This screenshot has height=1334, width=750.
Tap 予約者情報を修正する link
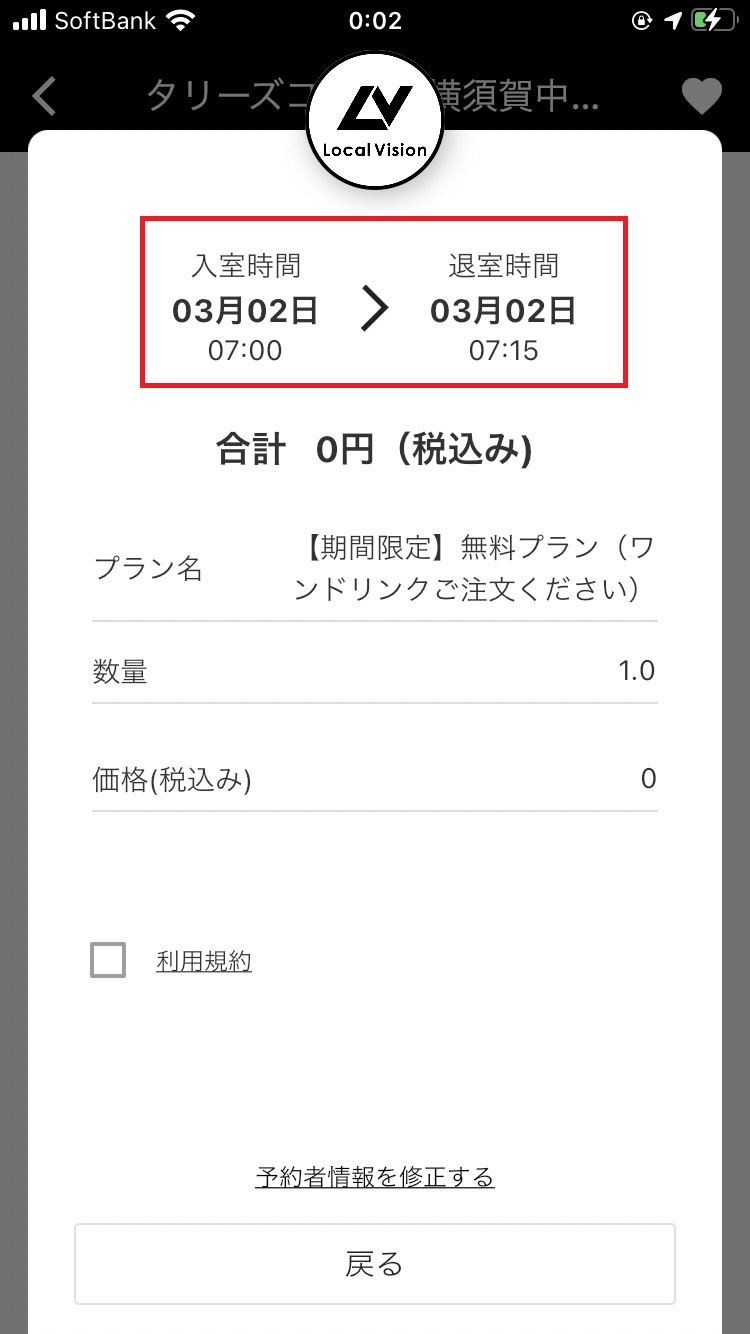click(x=375, y=1177)
